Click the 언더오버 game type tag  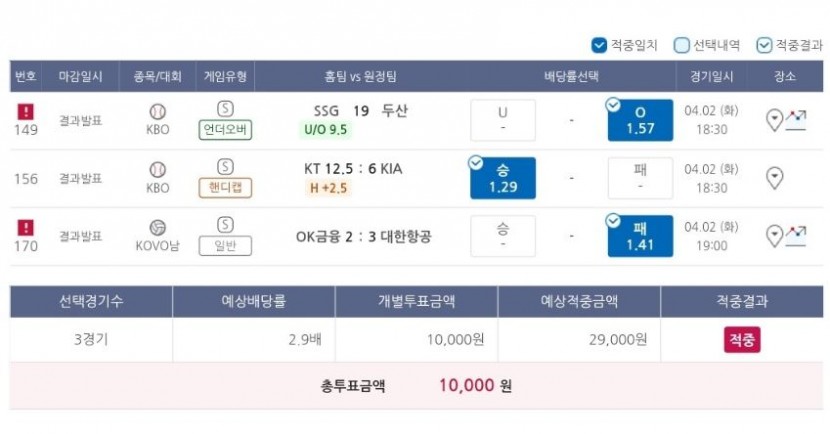225,130
